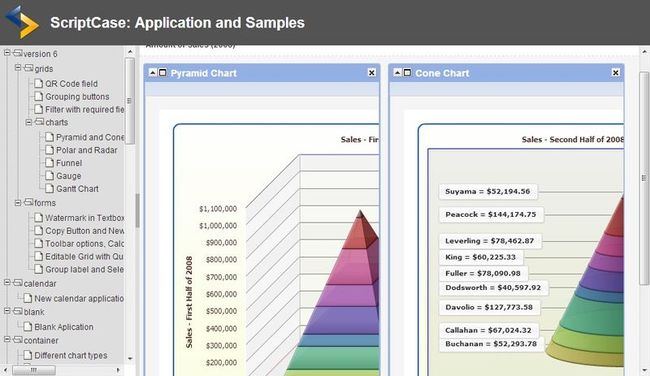Click the Dodsworth = $40,597.92 label

[x=493, y=287]
